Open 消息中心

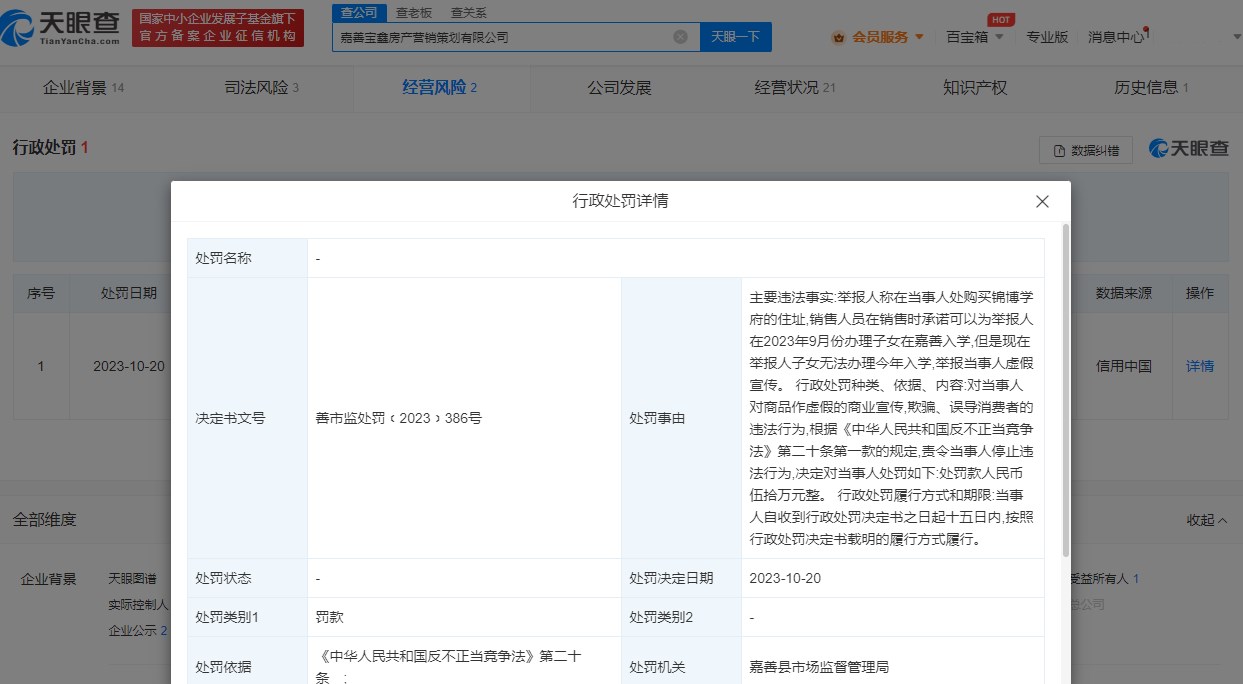1116,37
